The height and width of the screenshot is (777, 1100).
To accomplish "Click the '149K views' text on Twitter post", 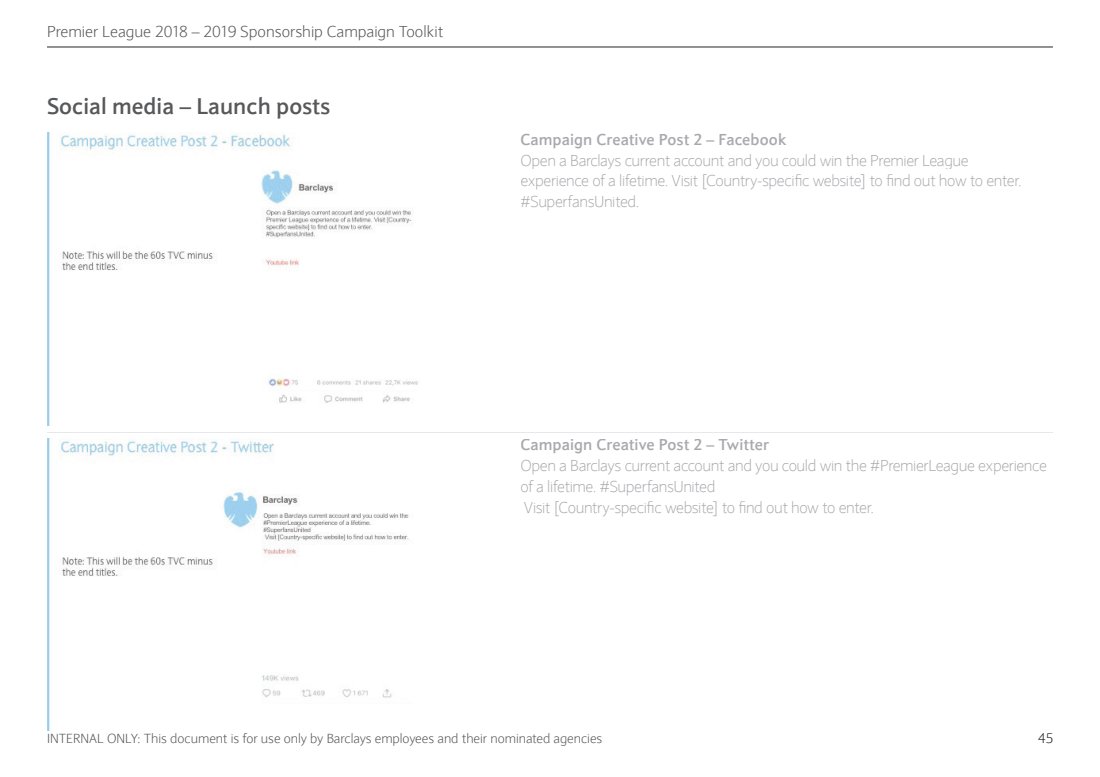I will (280, 678).
